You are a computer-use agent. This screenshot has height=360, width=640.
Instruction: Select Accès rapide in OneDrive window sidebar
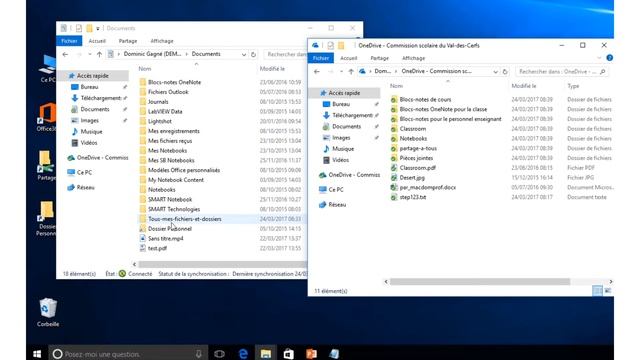[344, 93]
